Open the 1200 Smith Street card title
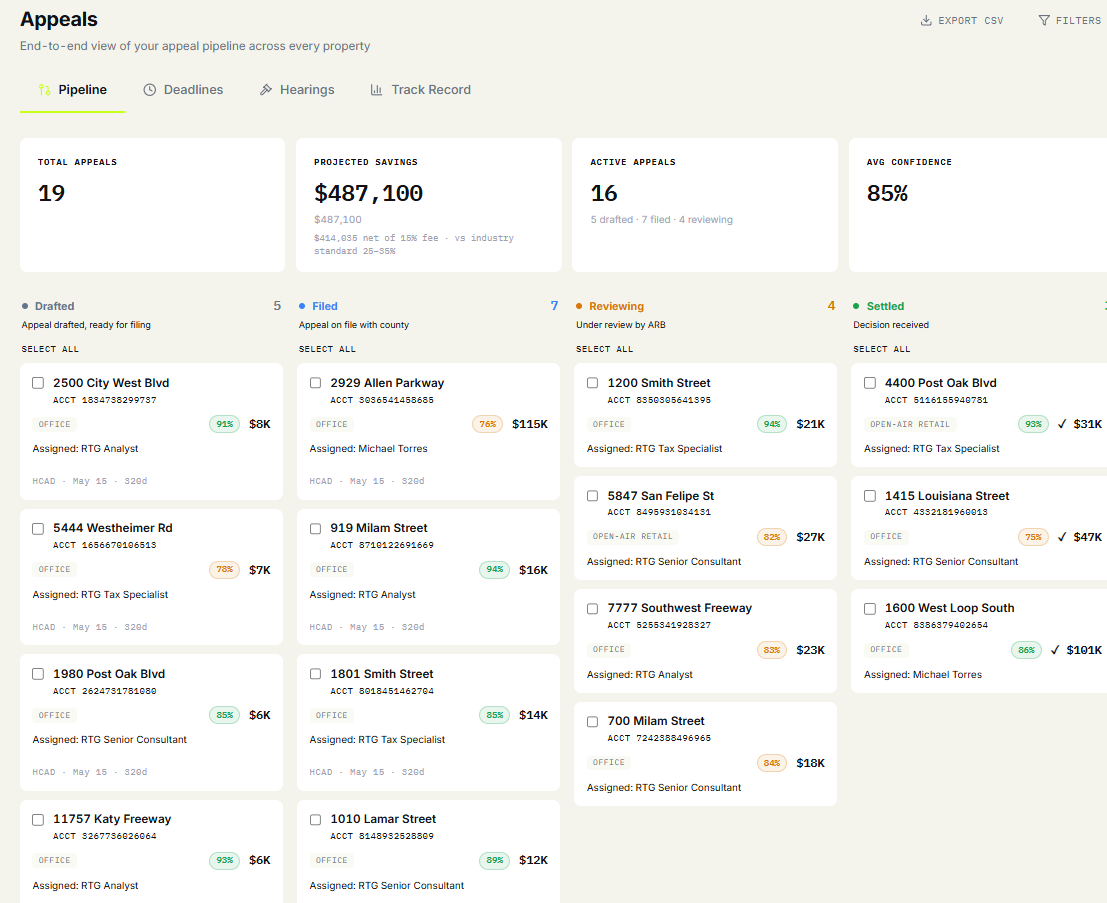Viewport: 1107px width, 903px height. [659, 383]
